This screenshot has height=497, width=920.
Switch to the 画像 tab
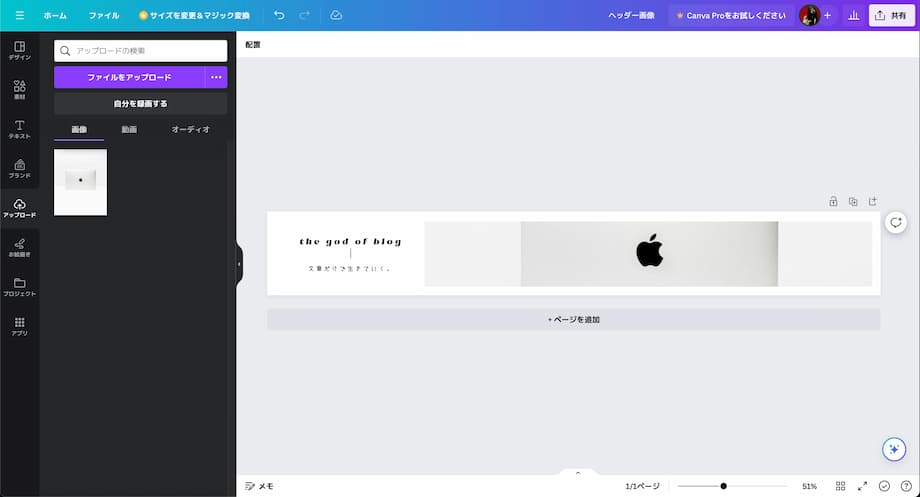79,130
